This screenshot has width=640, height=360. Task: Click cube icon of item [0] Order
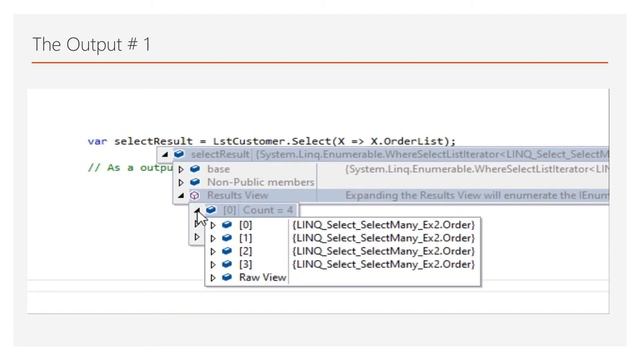[x=227, y=224]
